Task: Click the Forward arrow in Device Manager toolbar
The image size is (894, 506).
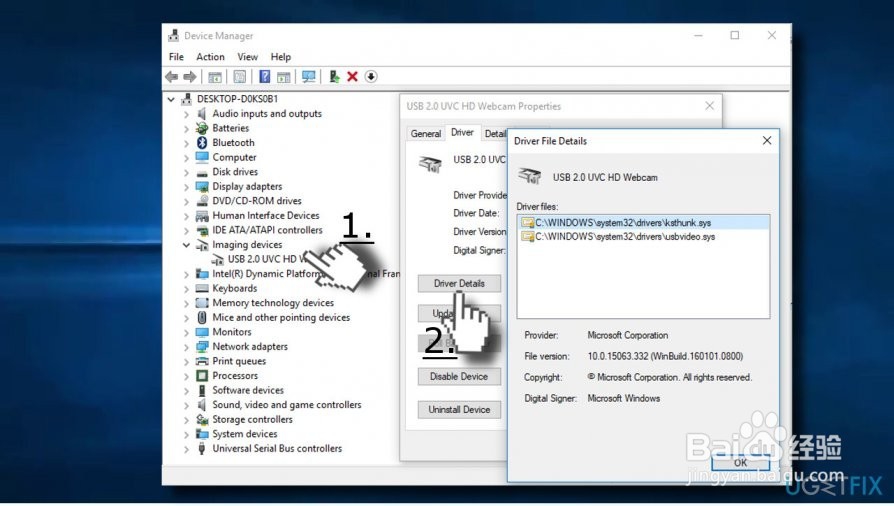Action: click(x=190, y=76)
